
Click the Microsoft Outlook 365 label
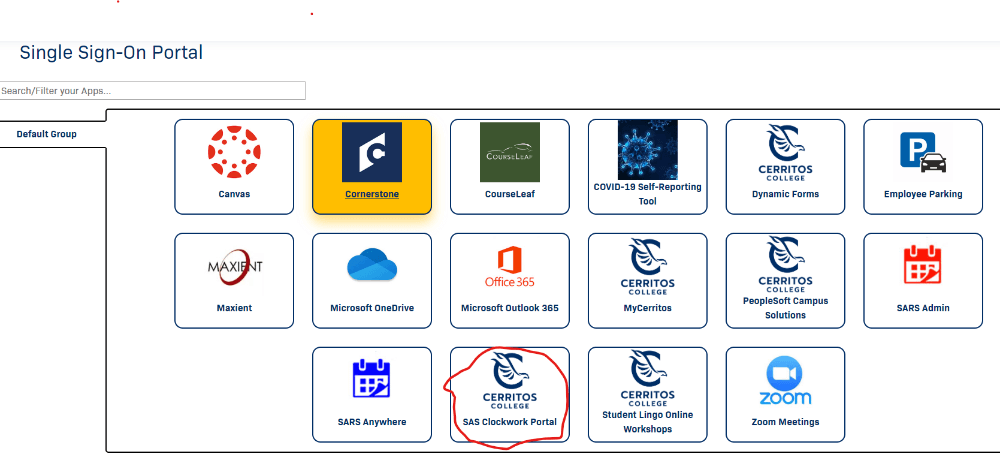point(510,308)
